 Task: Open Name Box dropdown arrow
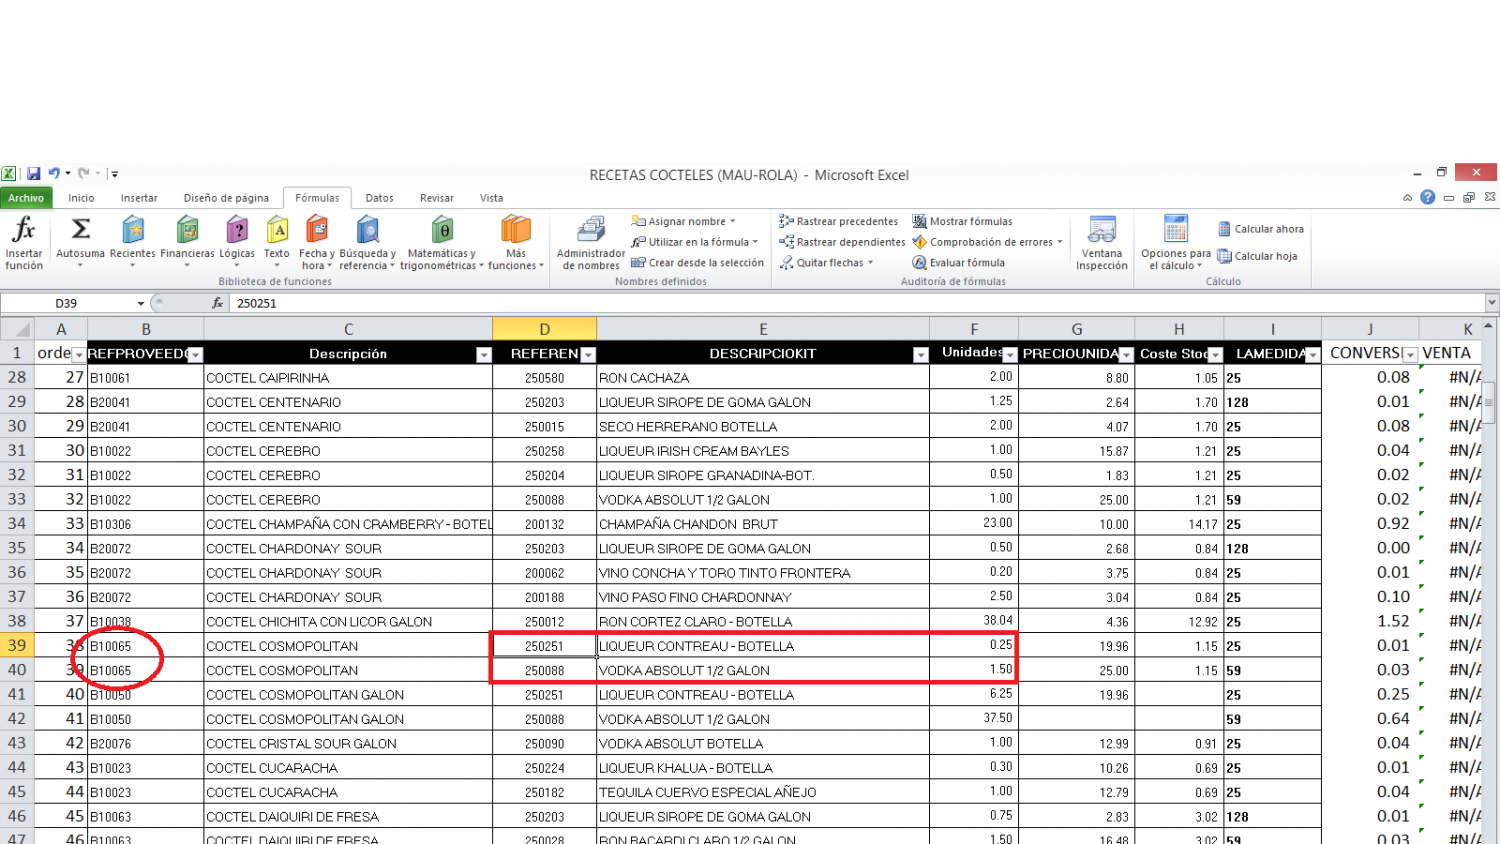point(140,303)
